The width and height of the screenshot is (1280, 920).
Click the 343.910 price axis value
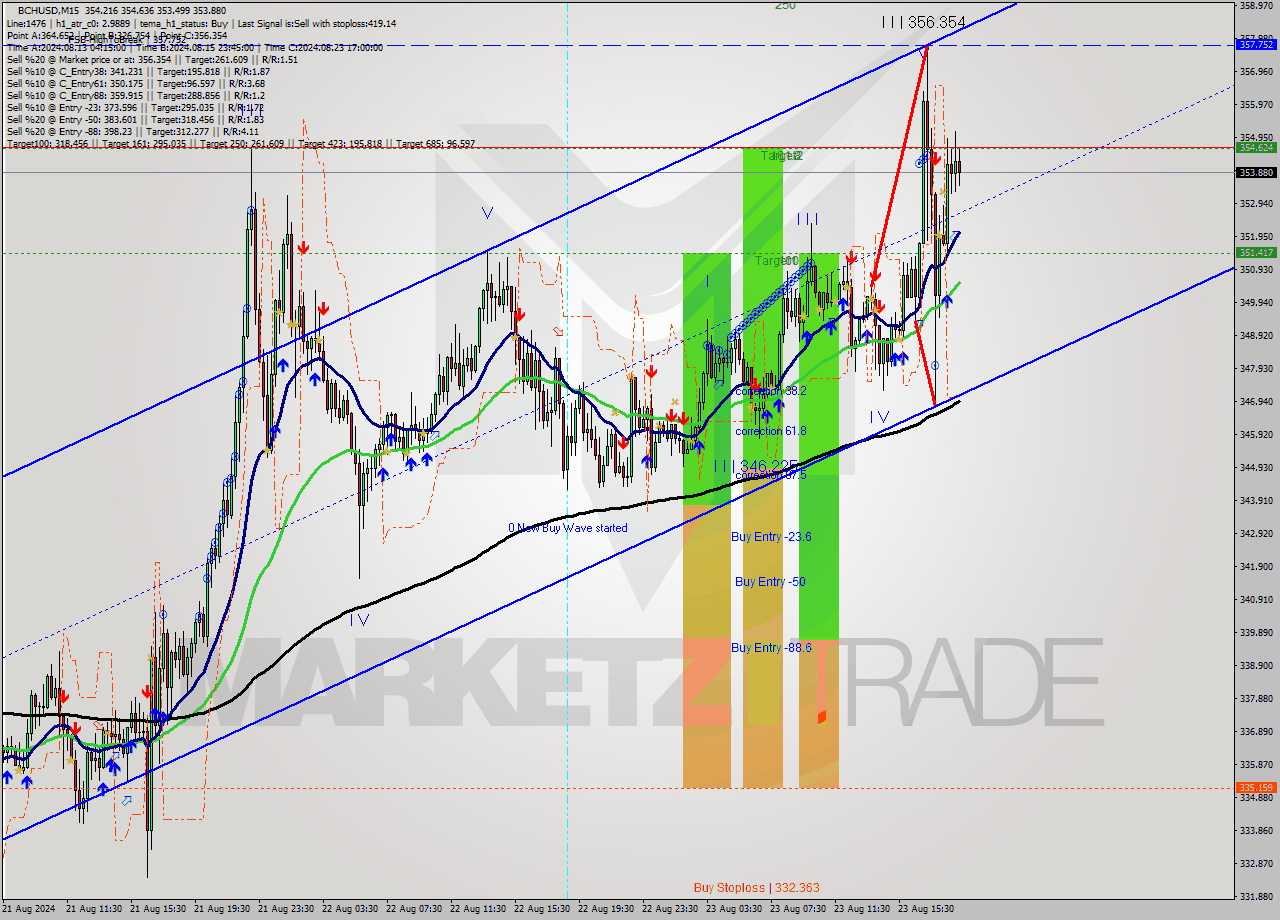tap(1256, 500)
